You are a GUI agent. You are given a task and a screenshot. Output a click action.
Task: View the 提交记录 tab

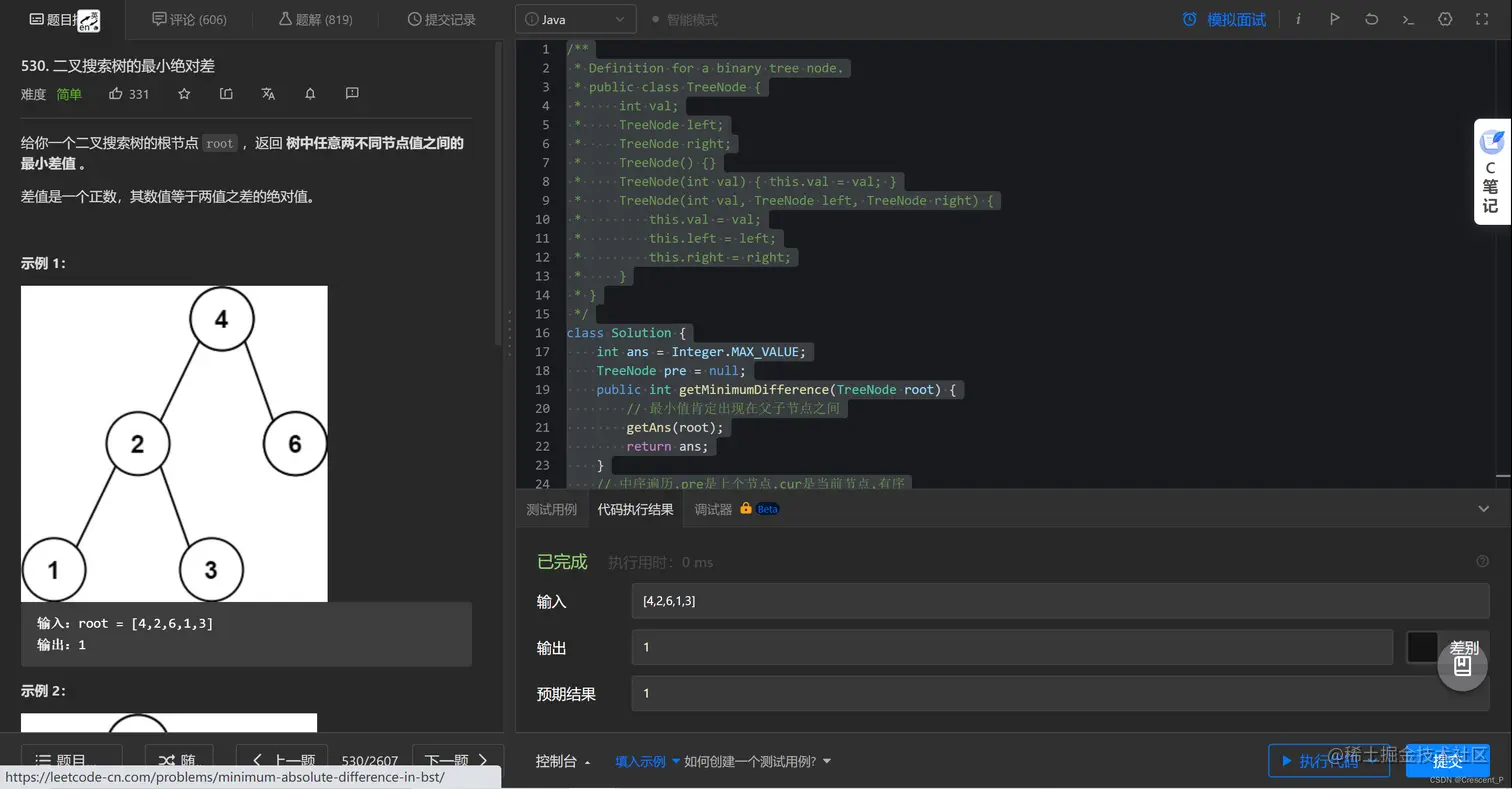[x=441, y=19]
